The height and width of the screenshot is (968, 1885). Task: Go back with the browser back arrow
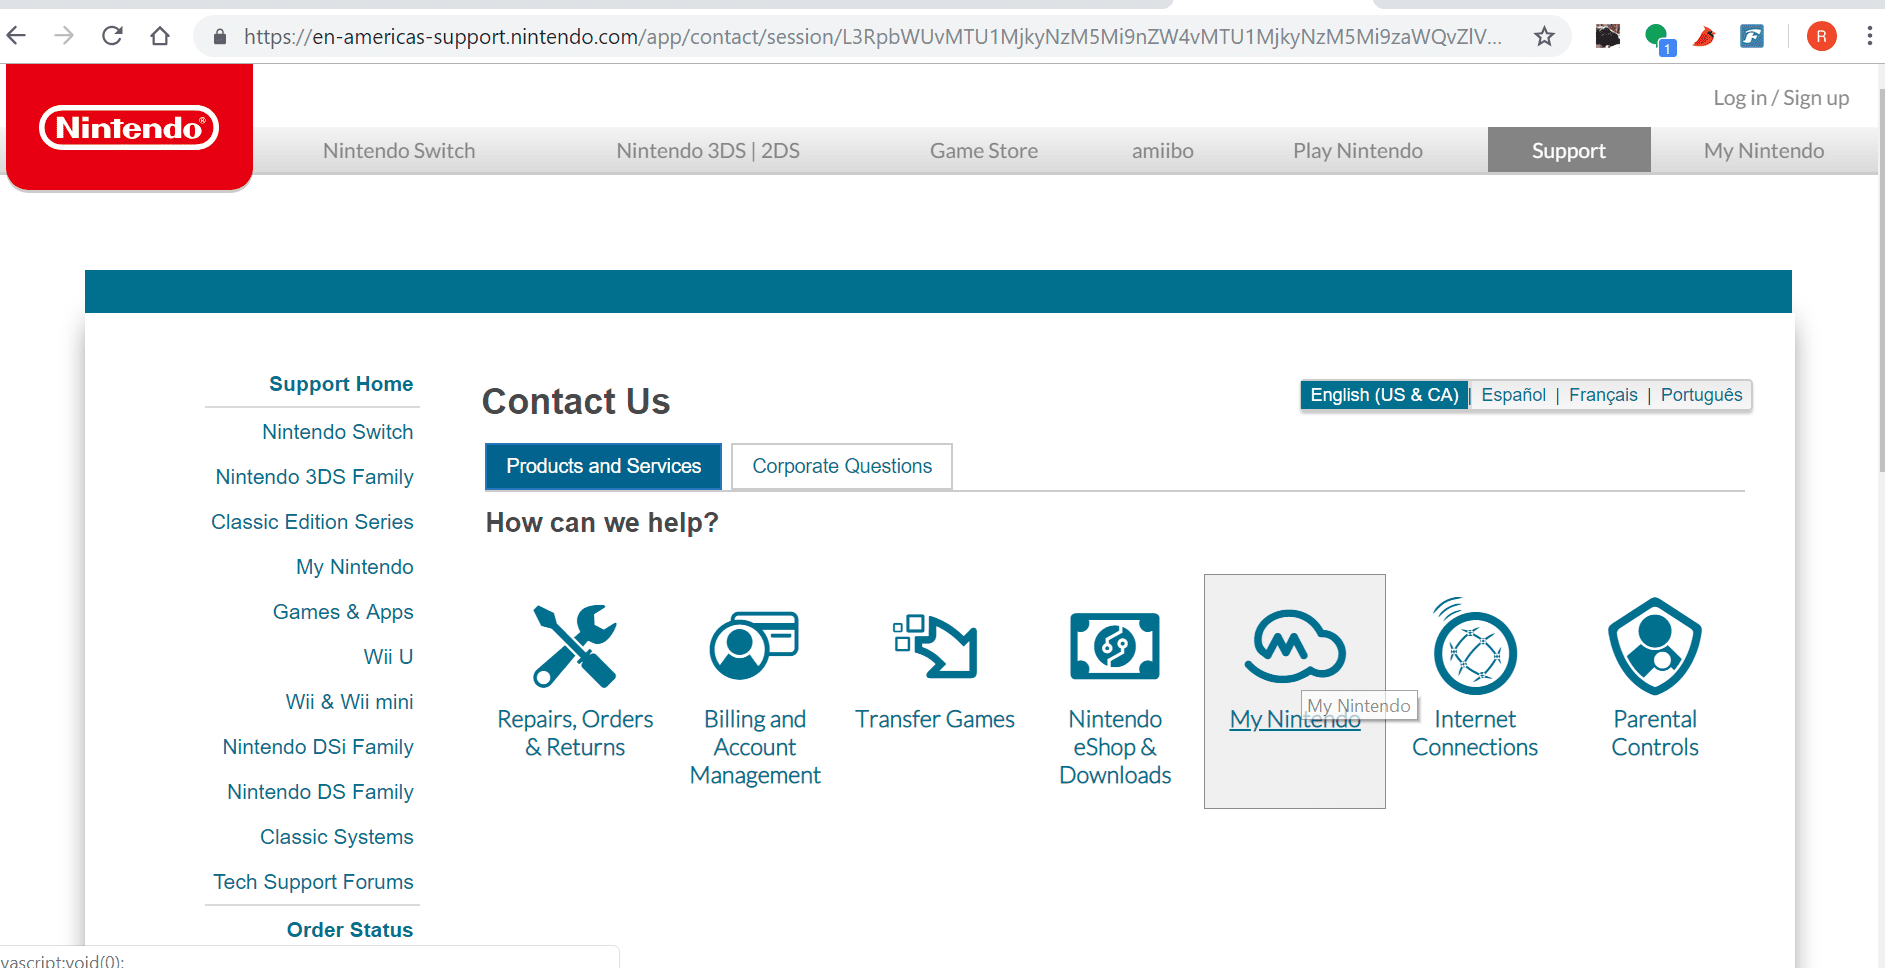point(17,36)
